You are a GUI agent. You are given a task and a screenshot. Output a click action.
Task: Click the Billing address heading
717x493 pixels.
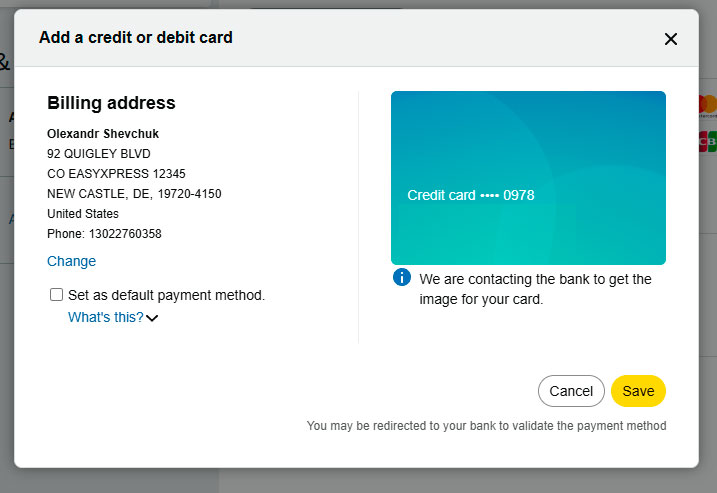[x=111, y=103]
